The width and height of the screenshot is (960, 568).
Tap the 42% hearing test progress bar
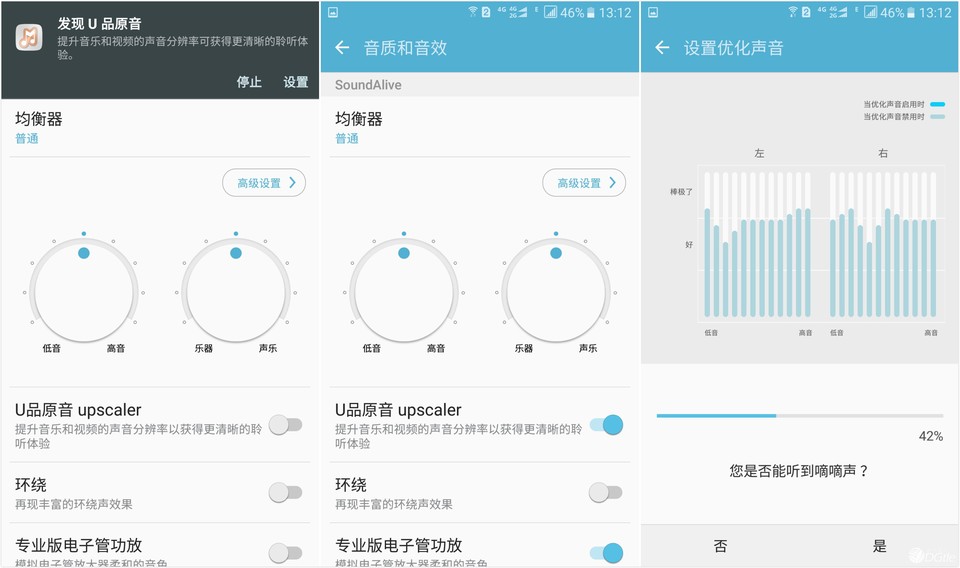[800, 416]
